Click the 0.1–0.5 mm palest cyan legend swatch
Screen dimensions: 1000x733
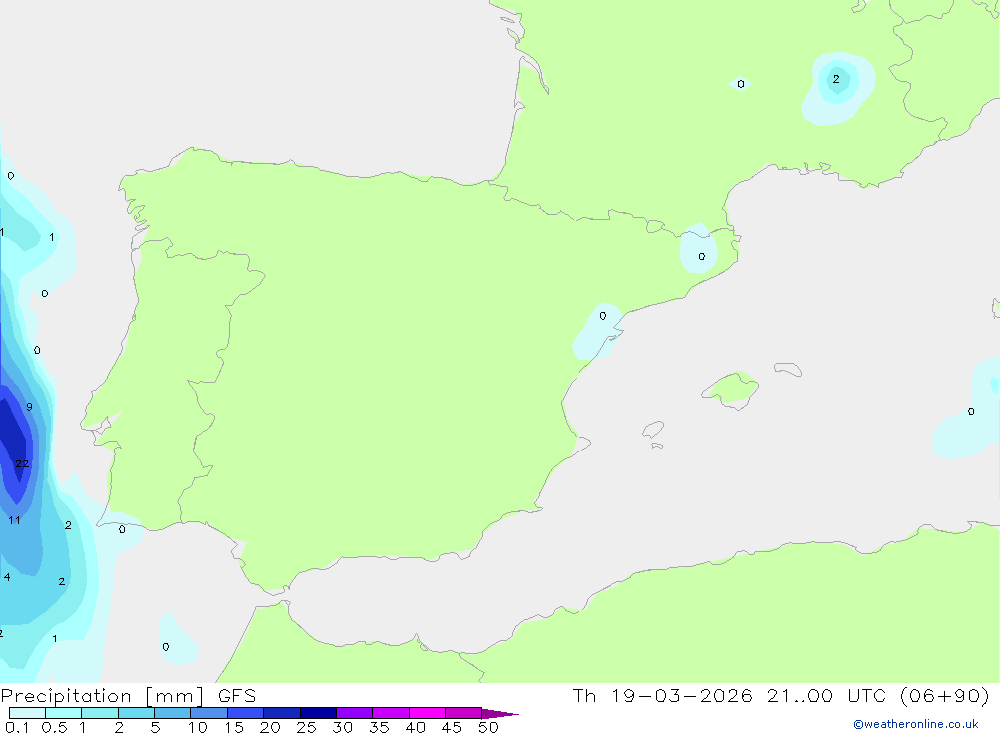(x=27, y=713)
